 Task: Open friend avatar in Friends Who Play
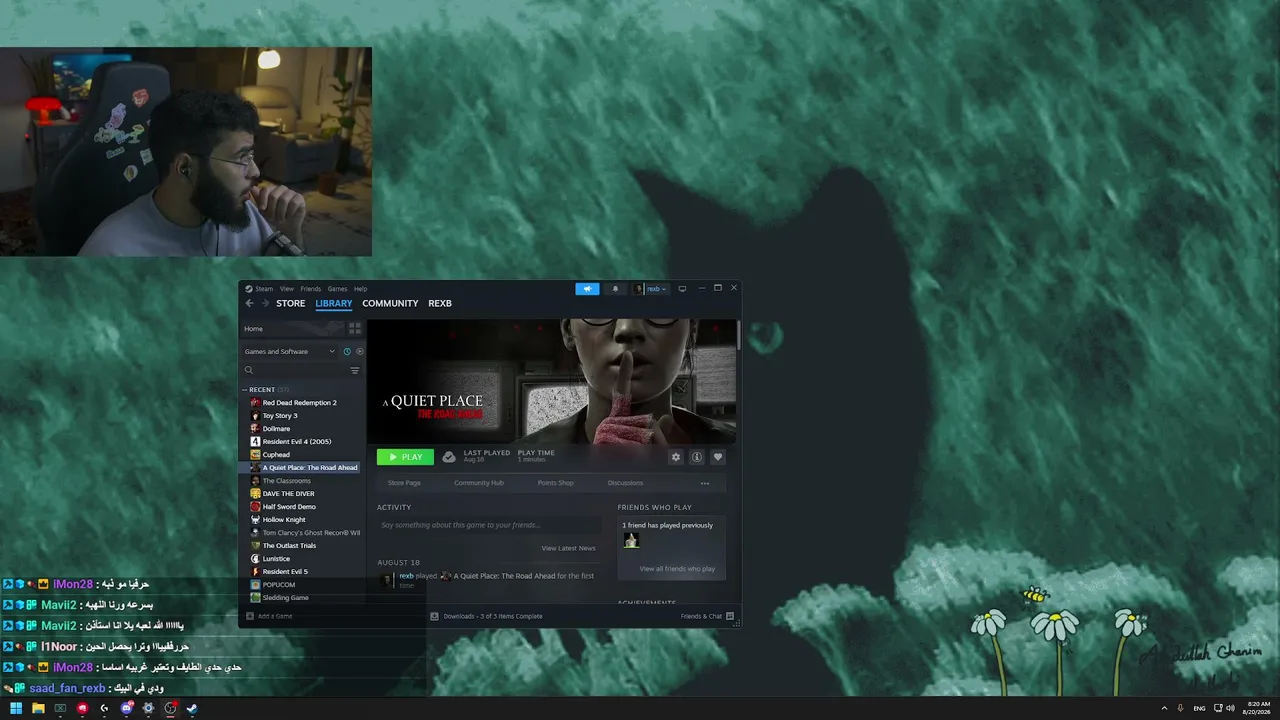coord(631,540)
